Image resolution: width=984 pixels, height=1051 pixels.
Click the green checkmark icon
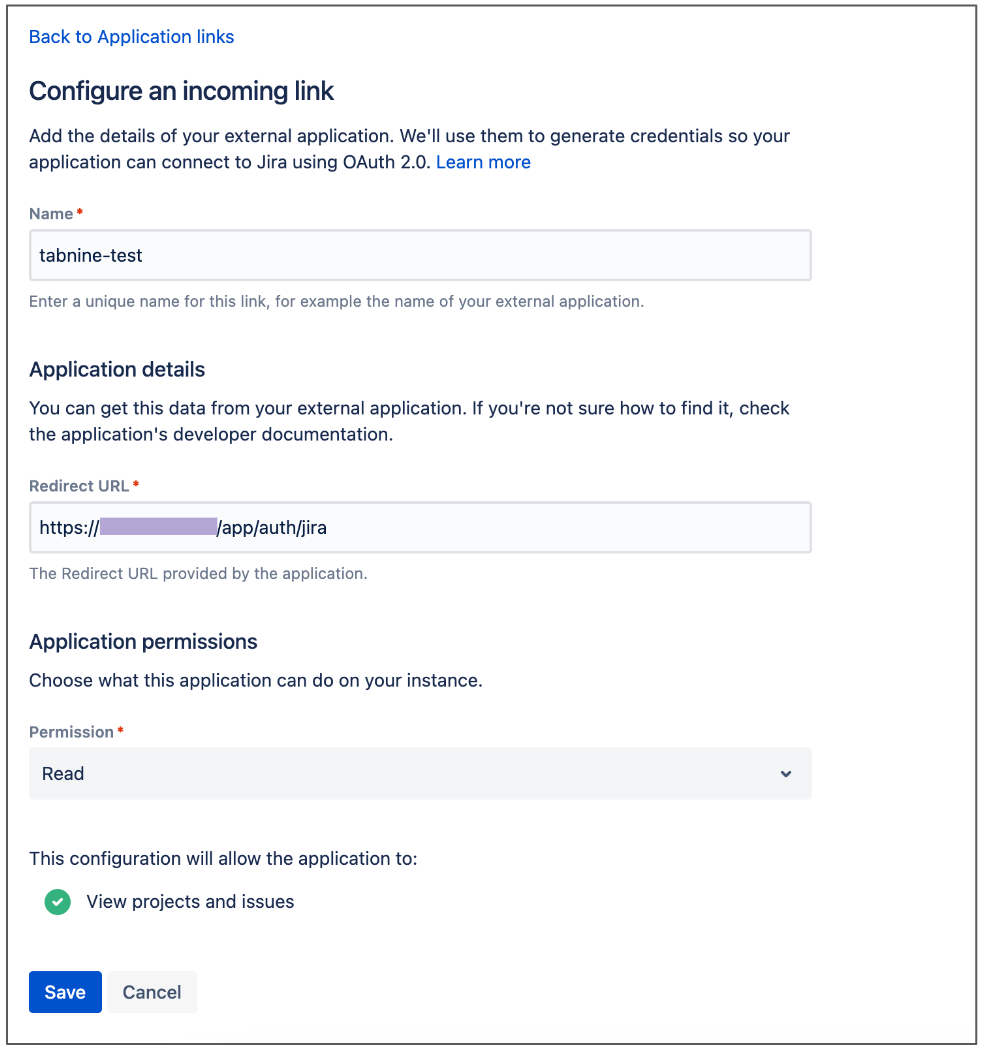58,902
